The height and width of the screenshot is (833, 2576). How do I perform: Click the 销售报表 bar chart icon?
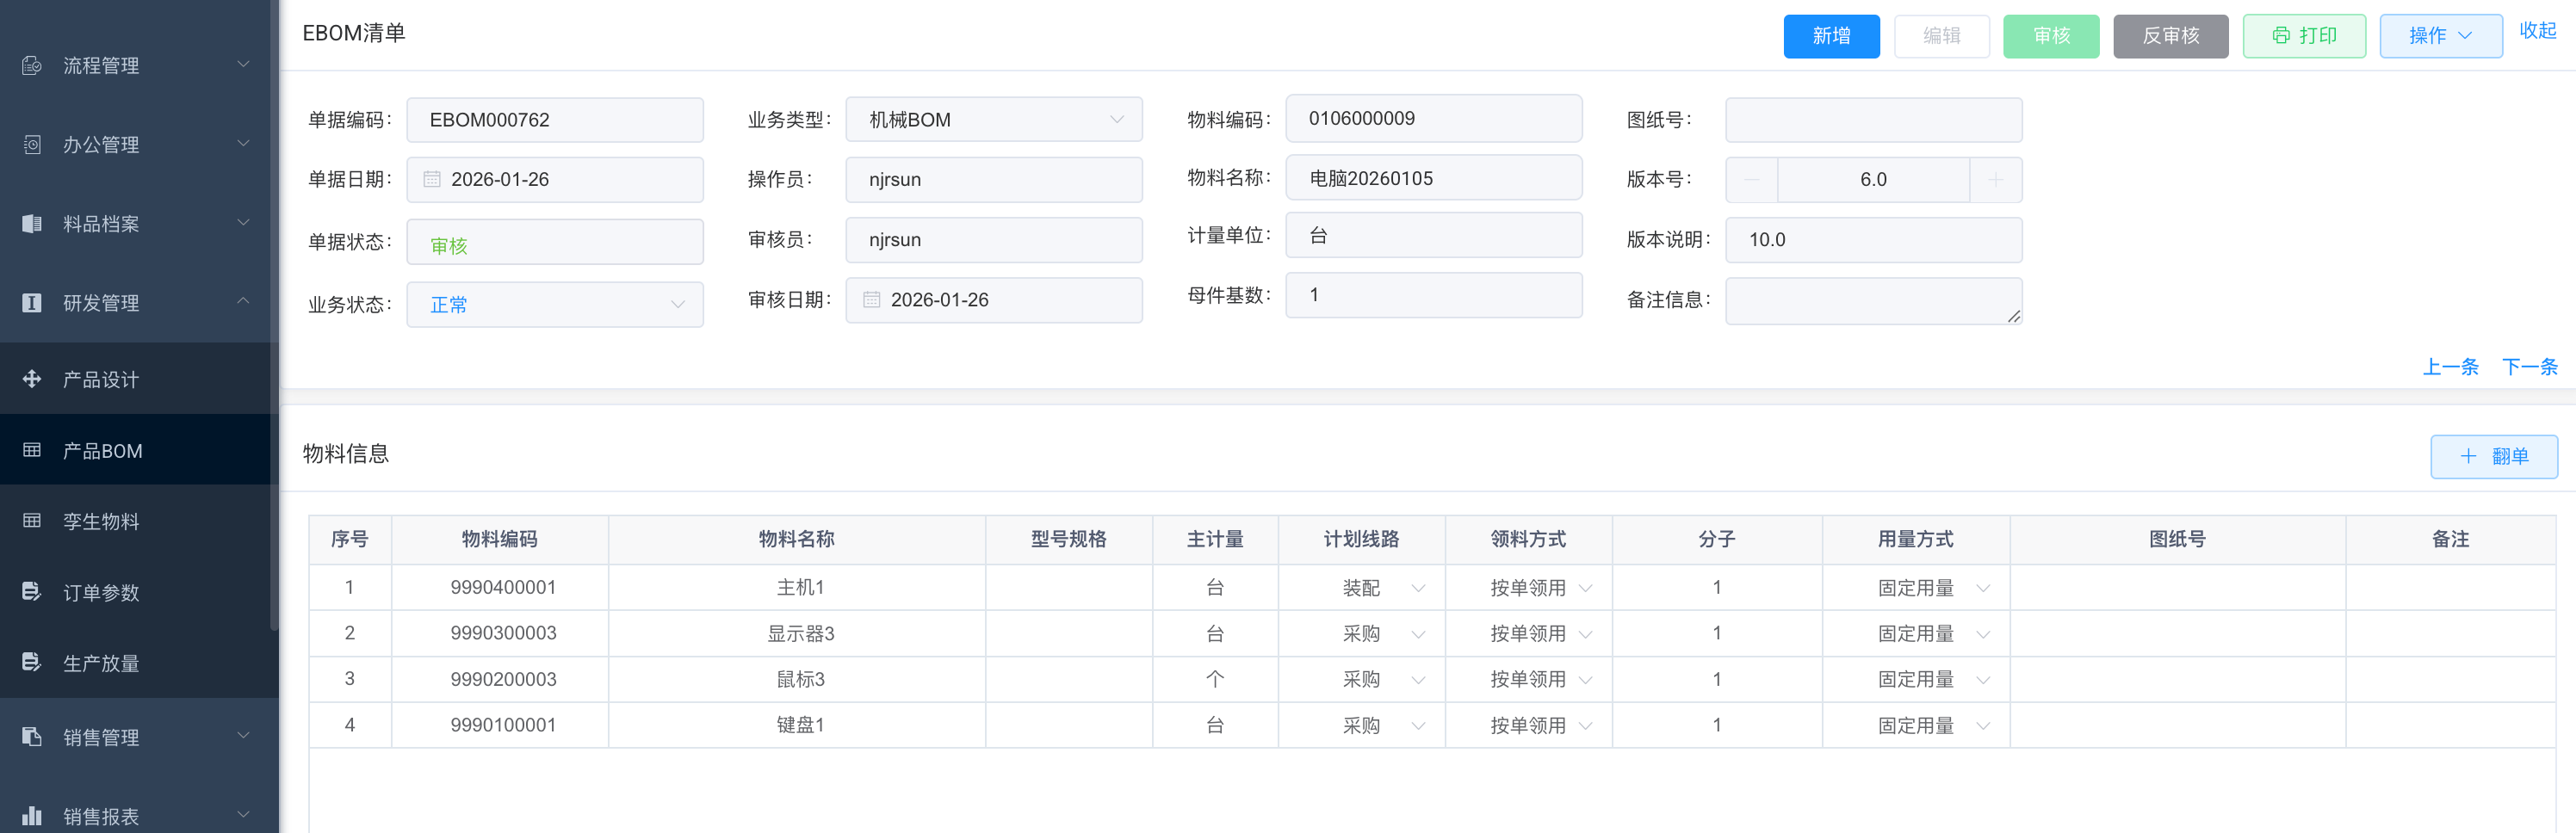(x=32, y=816)
